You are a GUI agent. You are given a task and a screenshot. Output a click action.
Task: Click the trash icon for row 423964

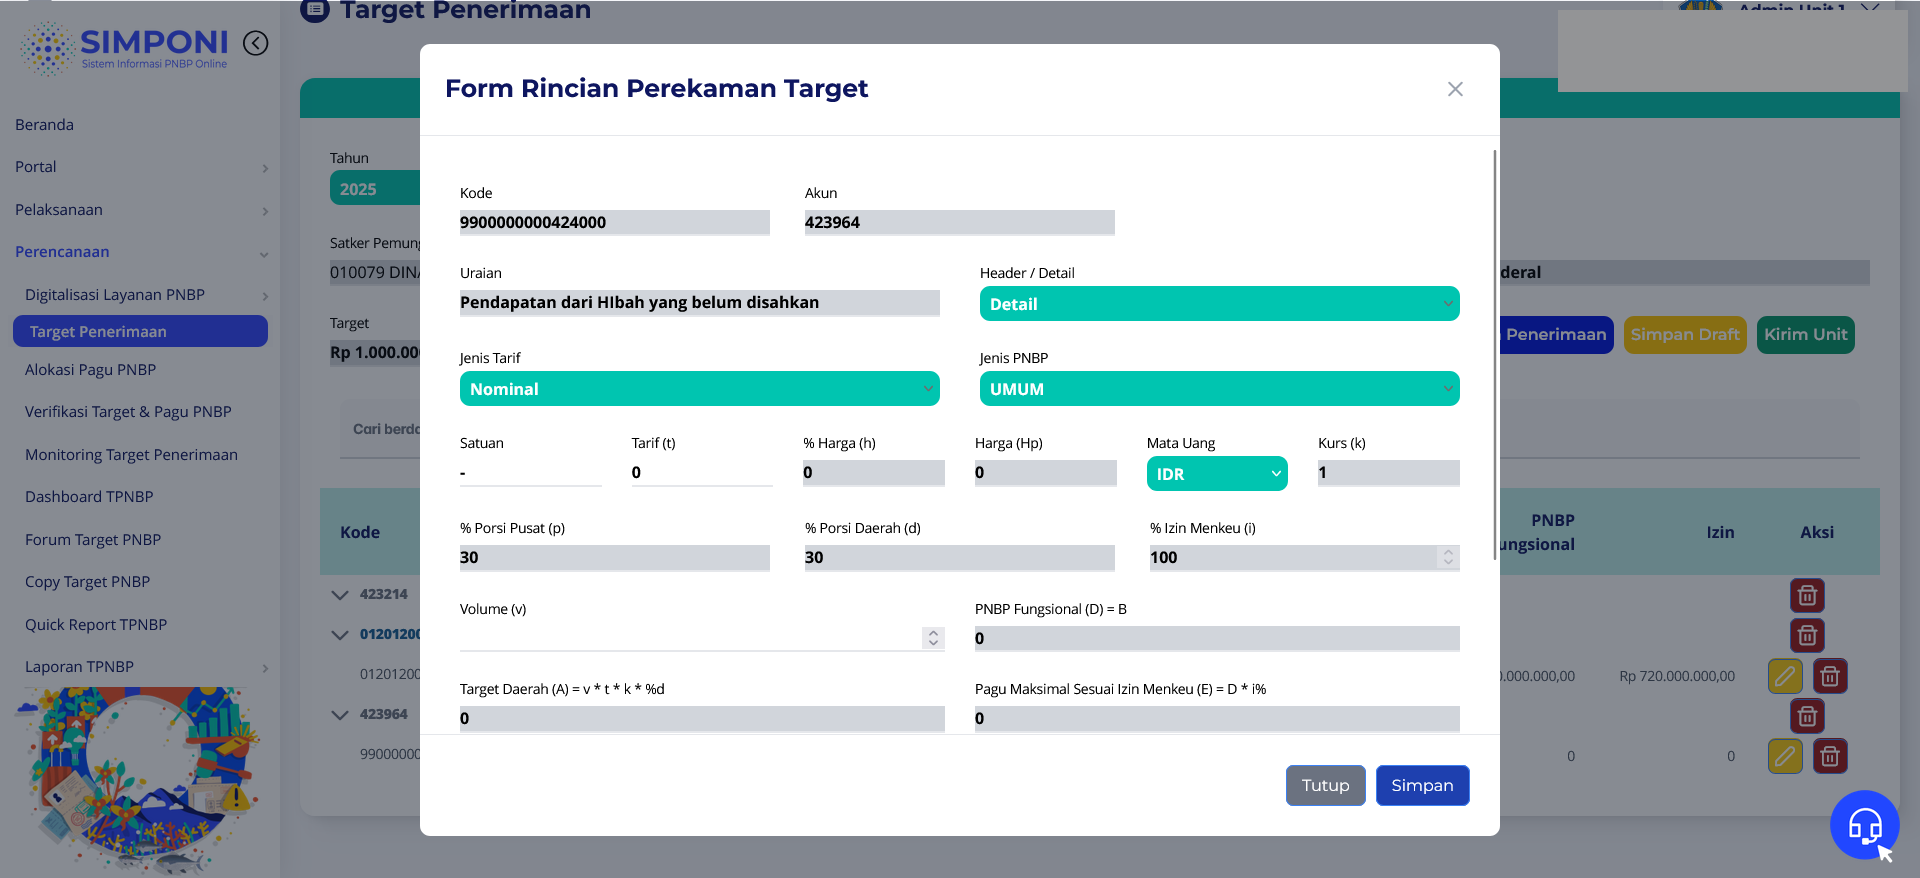pyautogui.click(x=1807, y=716)
